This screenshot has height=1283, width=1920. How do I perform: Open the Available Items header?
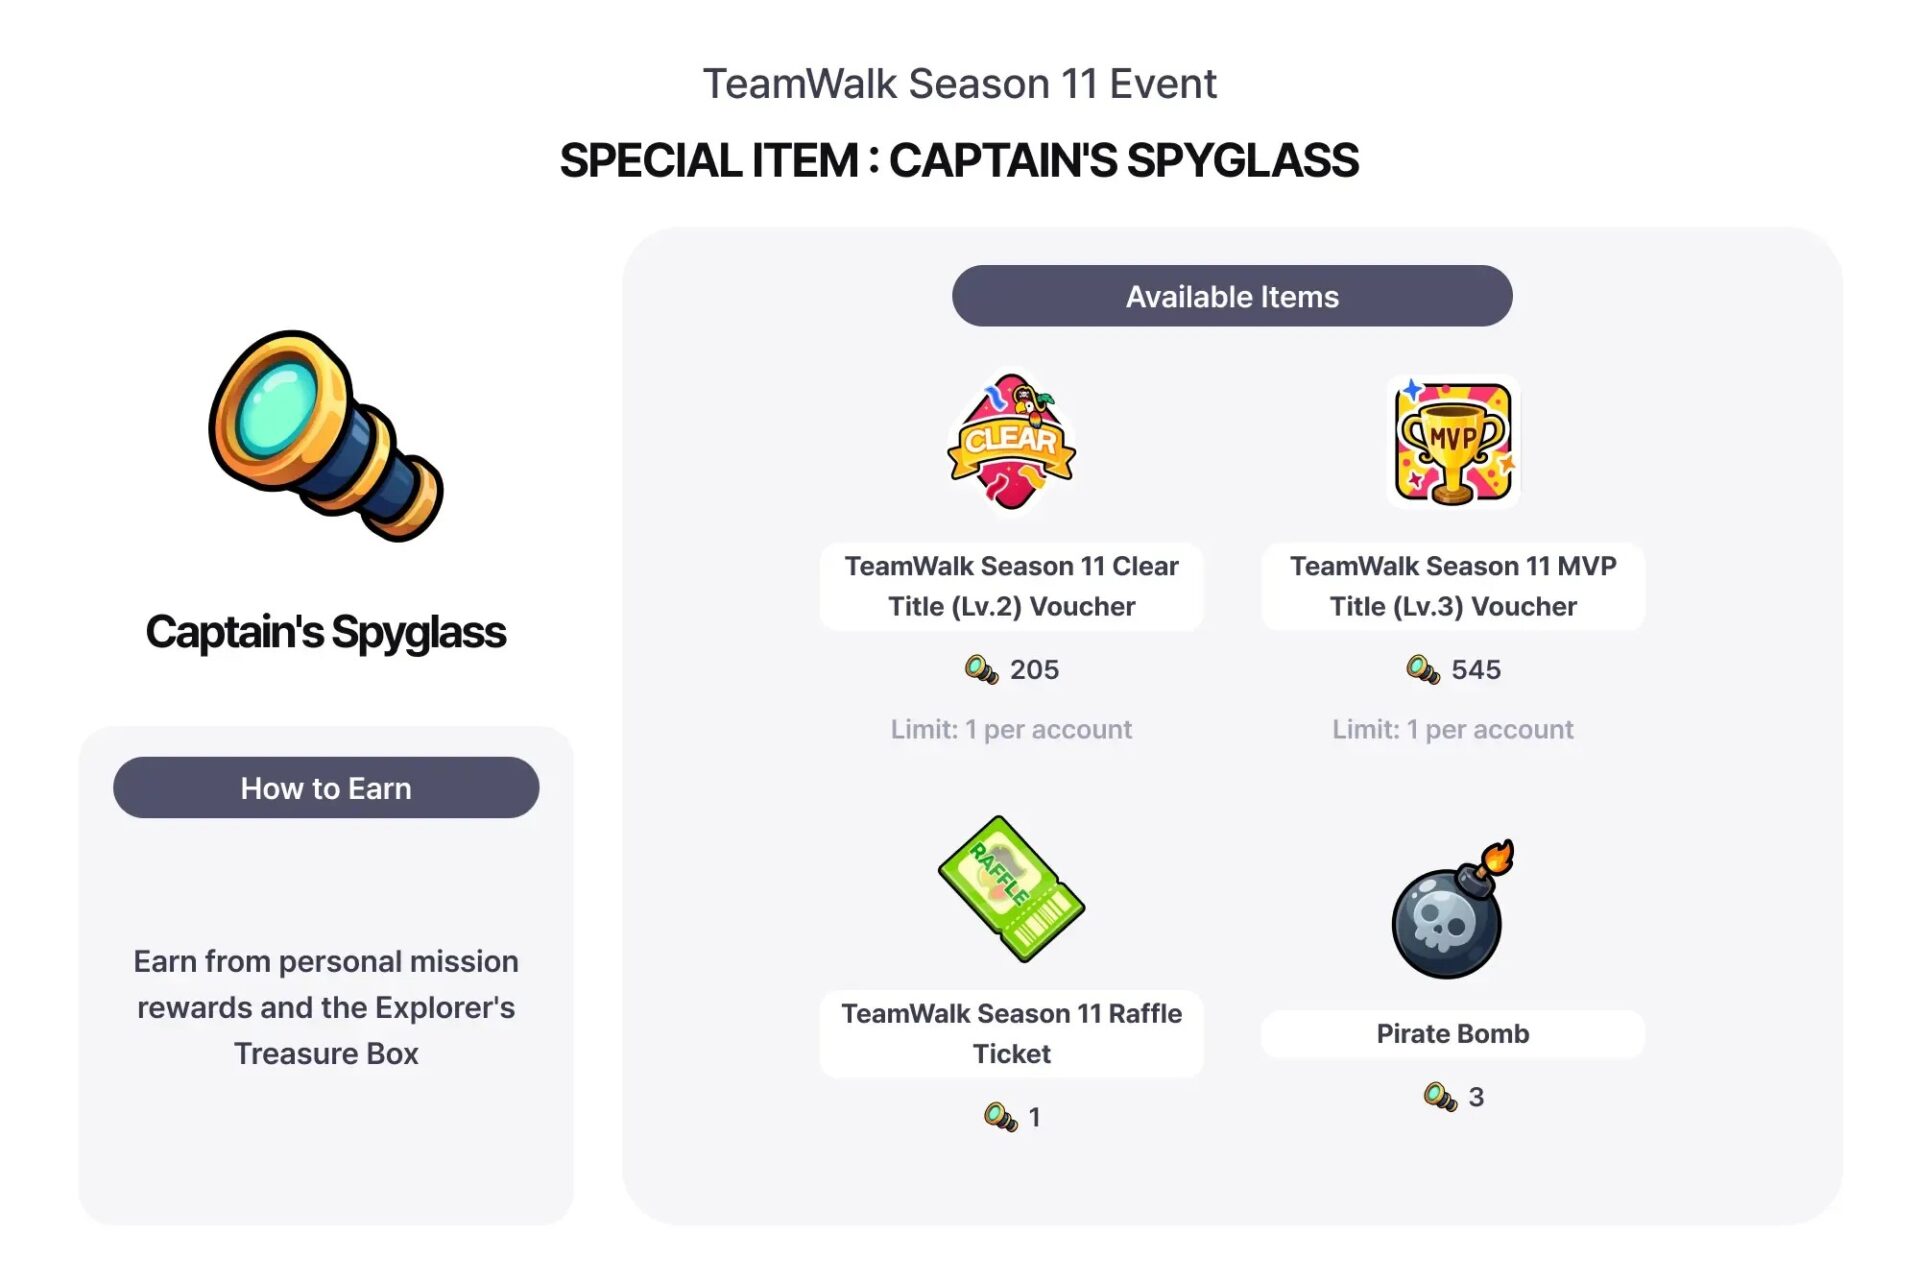1232,296
